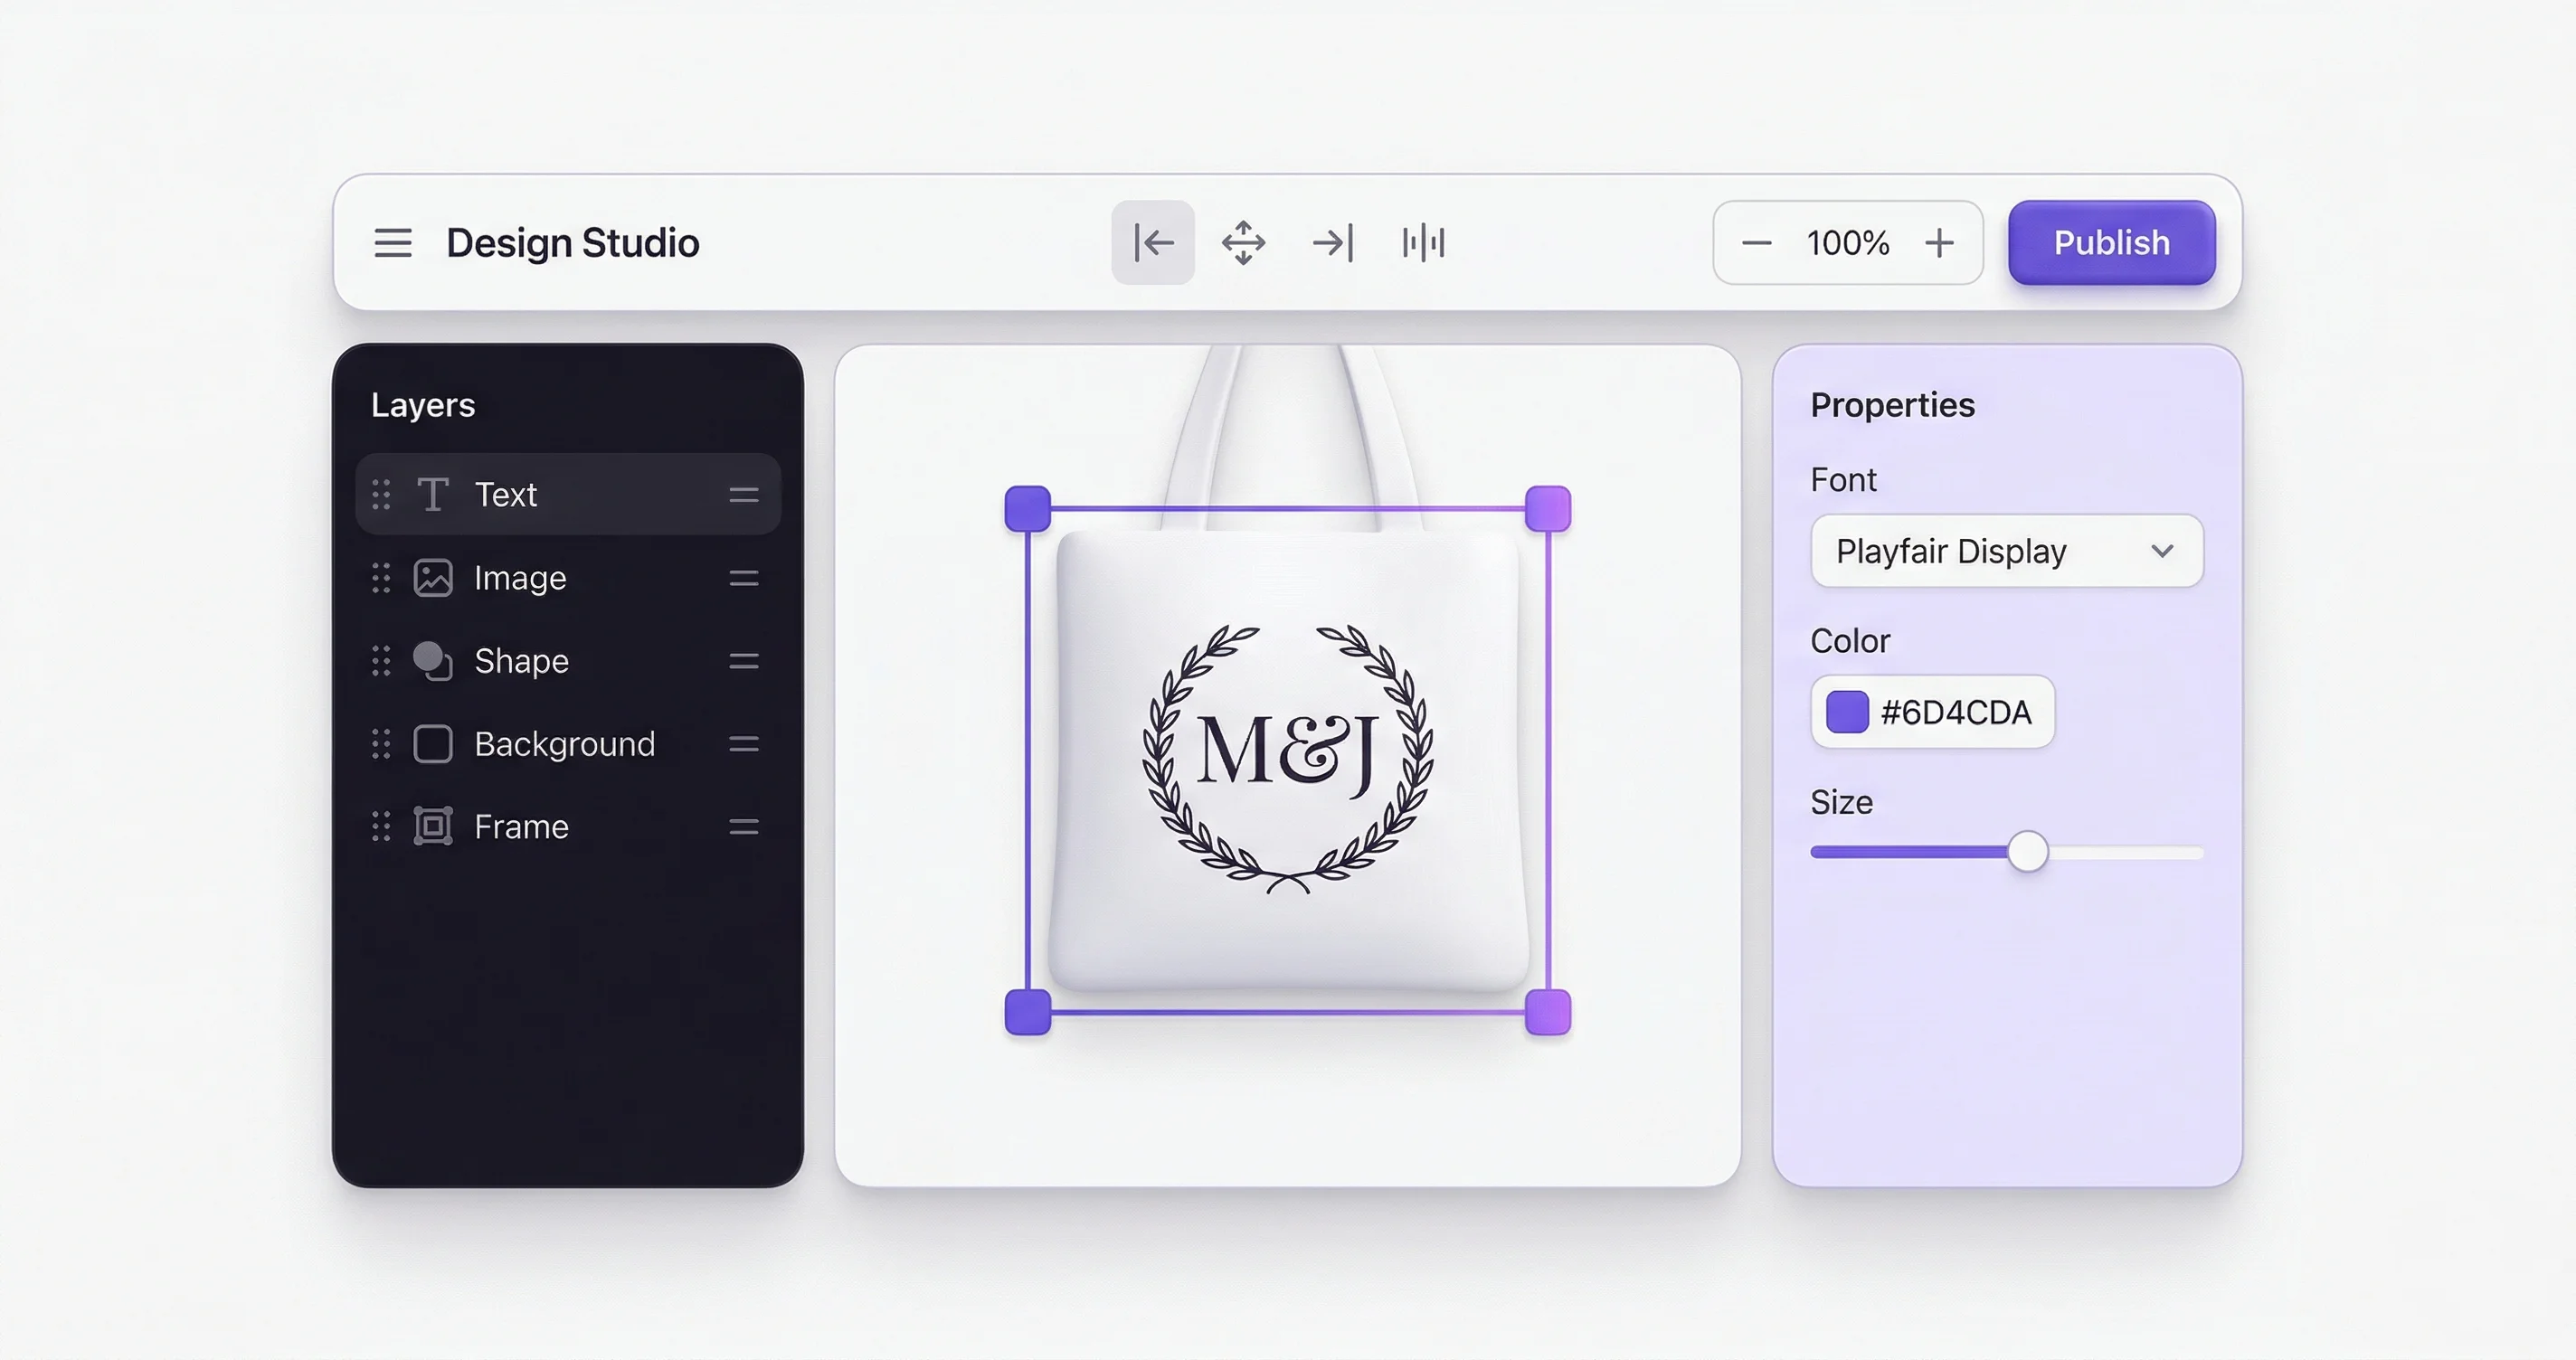Open the Image layer options menu
The image size is (2576, 1360).
(x=744, y=578)
